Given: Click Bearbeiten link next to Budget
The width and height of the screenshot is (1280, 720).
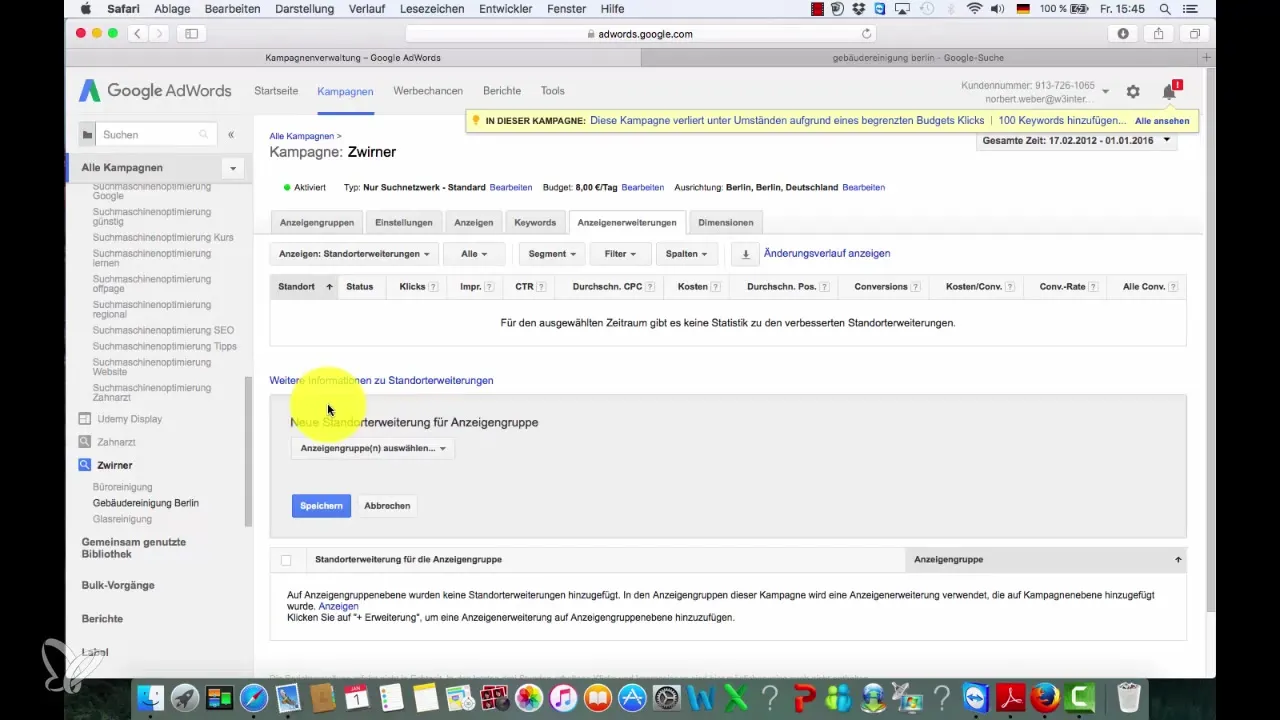Looking at the screenshot, I should pyautogui.click(x=642, y=187).
